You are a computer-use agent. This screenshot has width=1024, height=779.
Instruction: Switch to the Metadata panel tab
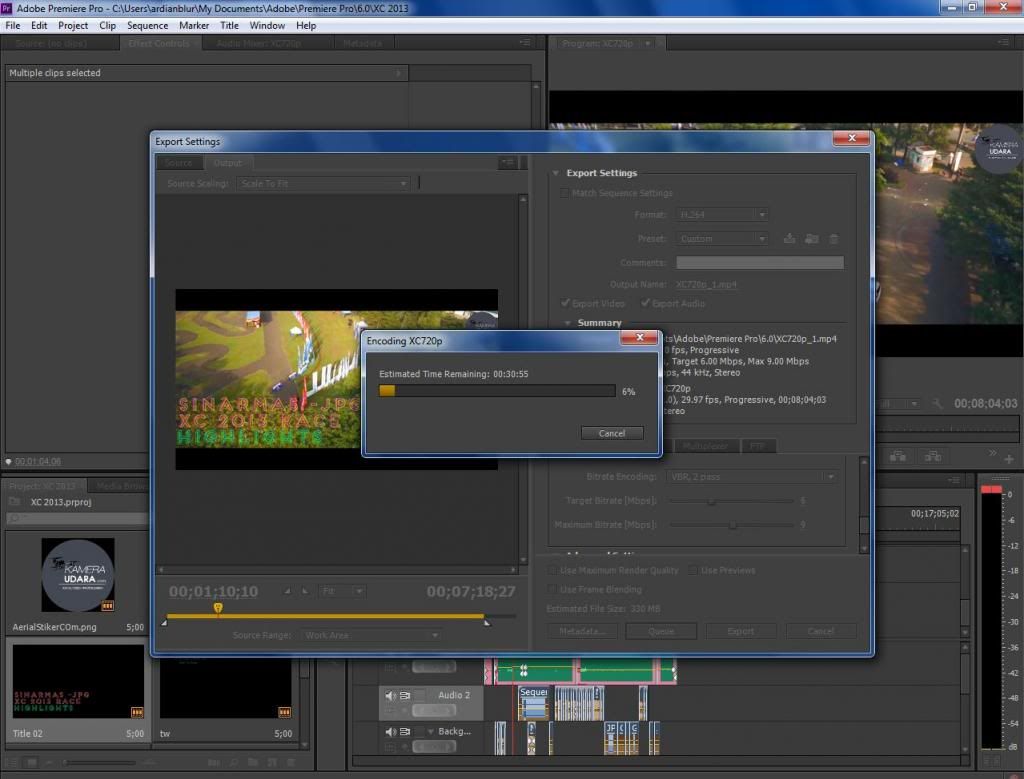(362, 43)
